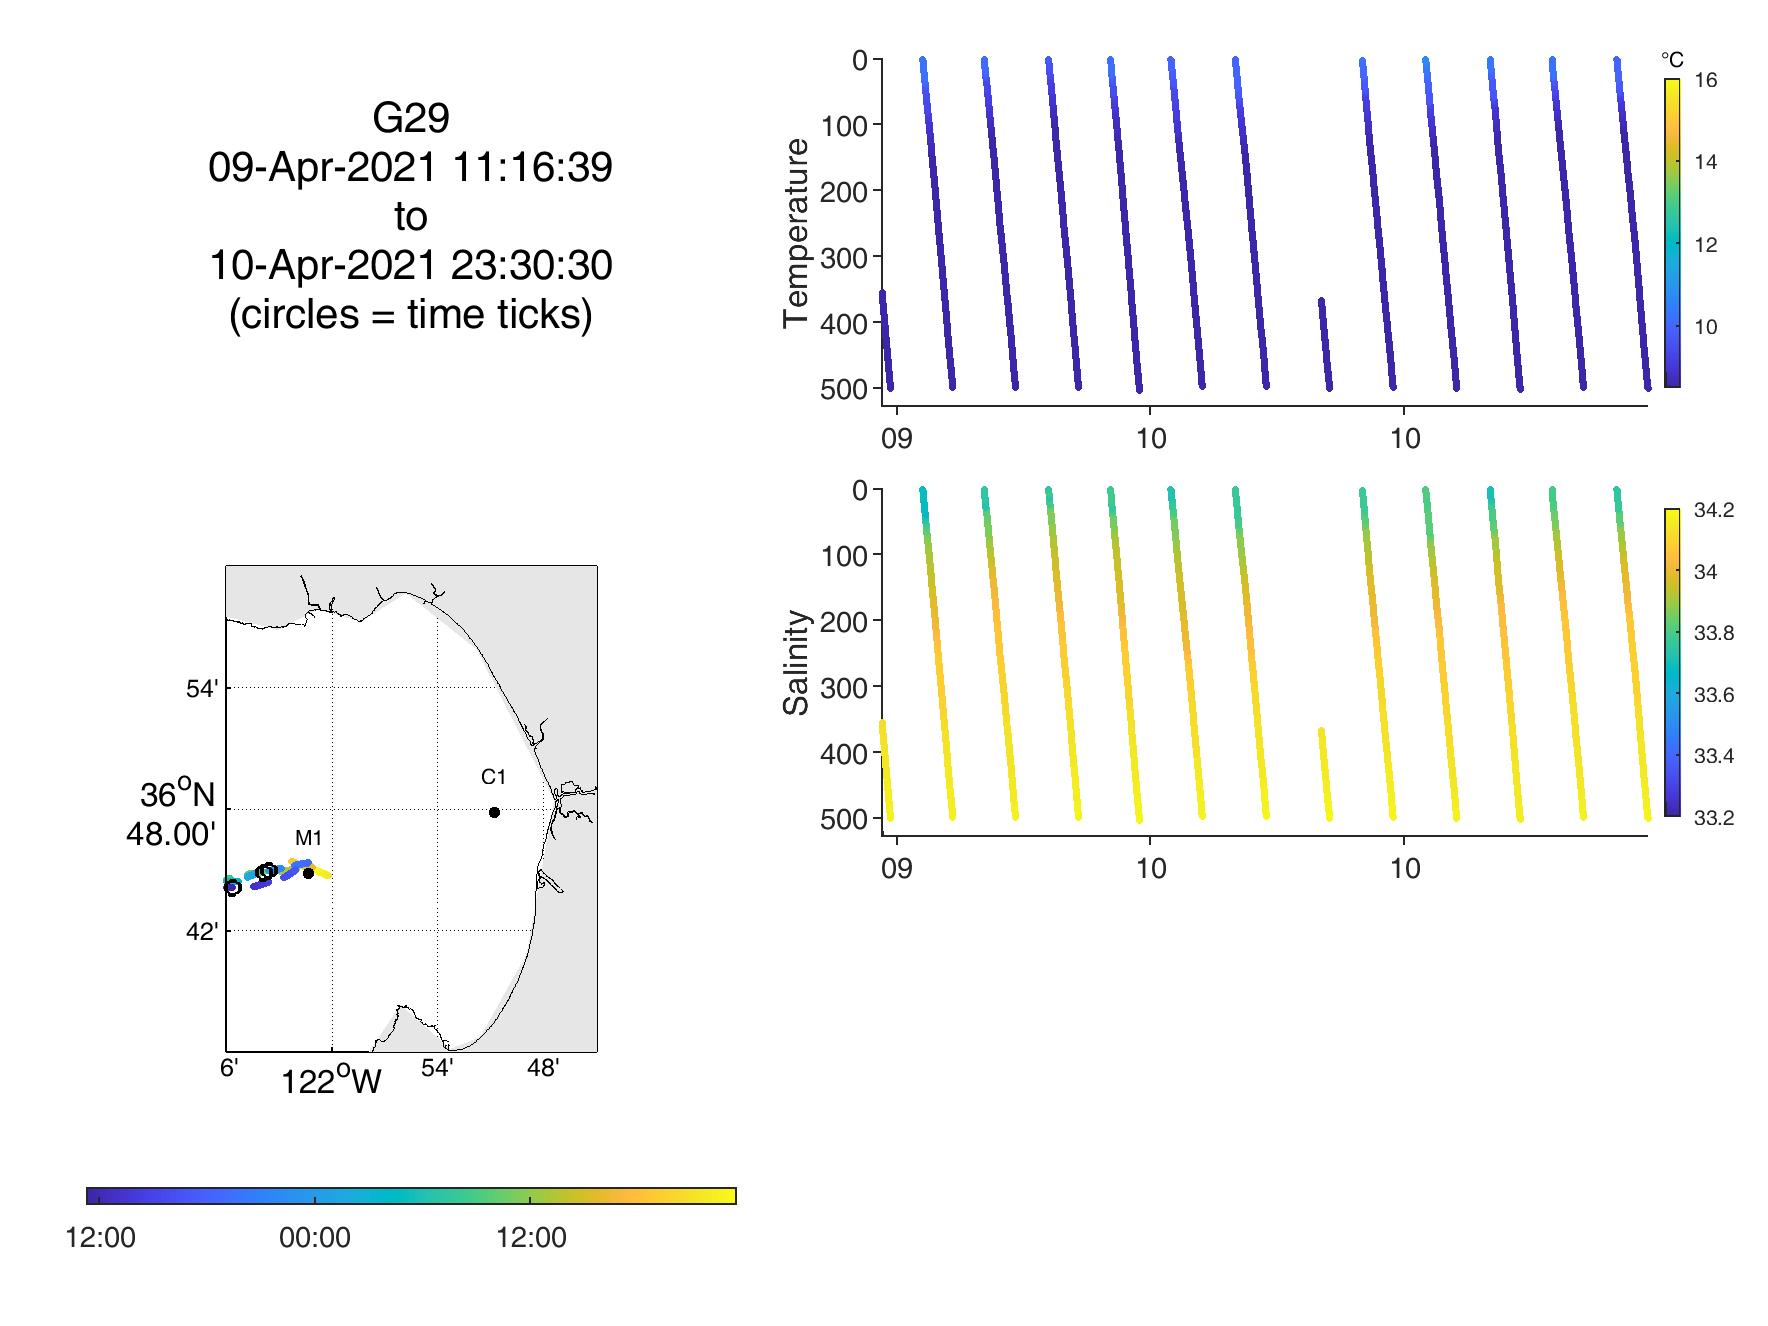The width and height of the screenshot is (1768, 1326).
Task: Click the Salinity y-axis label
Action: pyautogui.click(x=796, y=663)
